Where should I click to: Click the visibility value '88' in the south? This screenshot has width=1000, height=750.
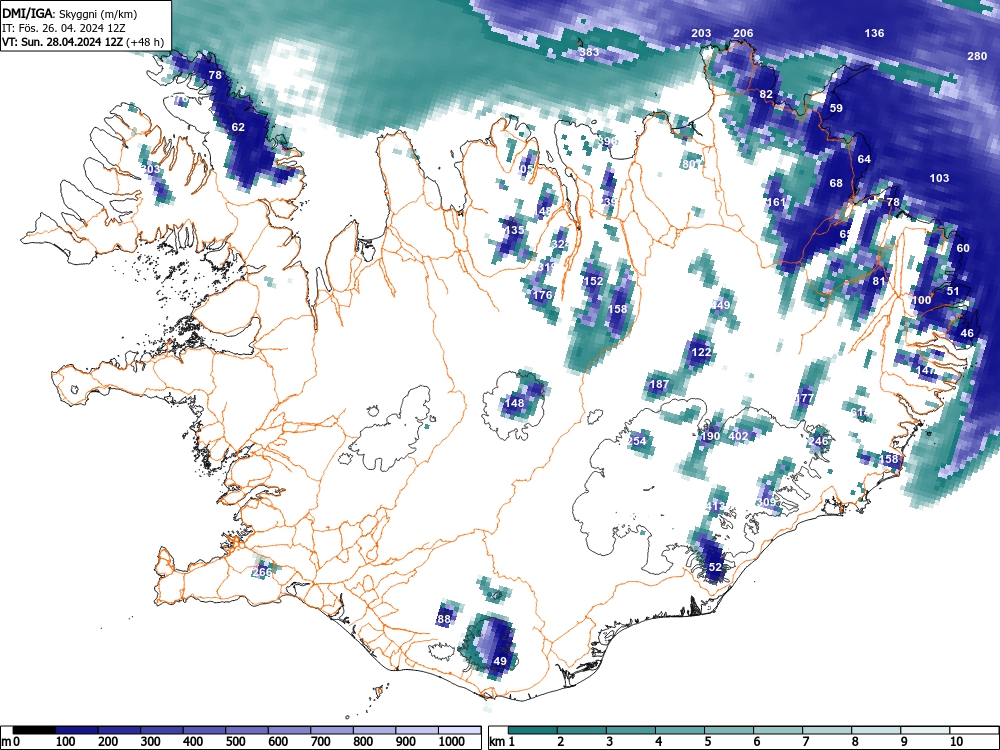[x=444, y=619]
